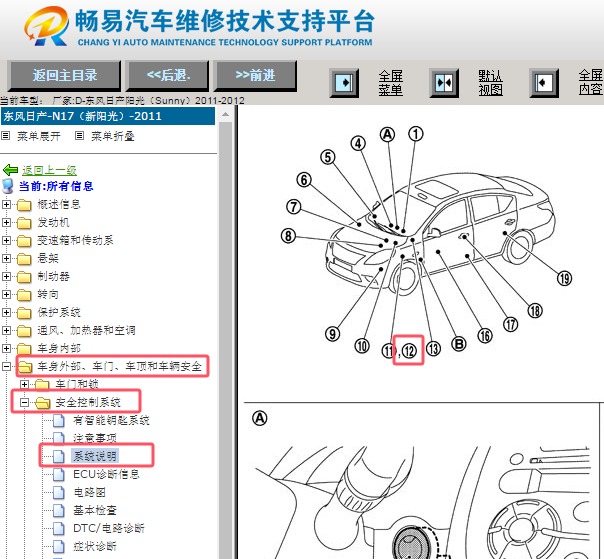This screenshot has width=604, height=559.
Task: Expand the 概述信息 folder node
Action: (6, 204)
